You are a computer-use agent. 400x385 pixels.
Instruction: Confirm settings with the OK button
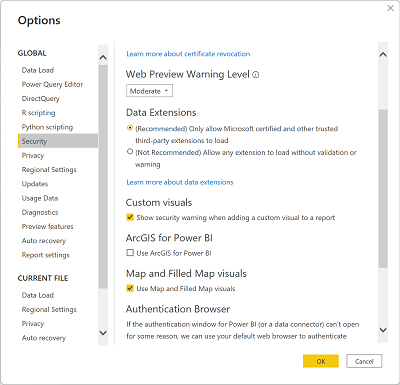[321, 361]
